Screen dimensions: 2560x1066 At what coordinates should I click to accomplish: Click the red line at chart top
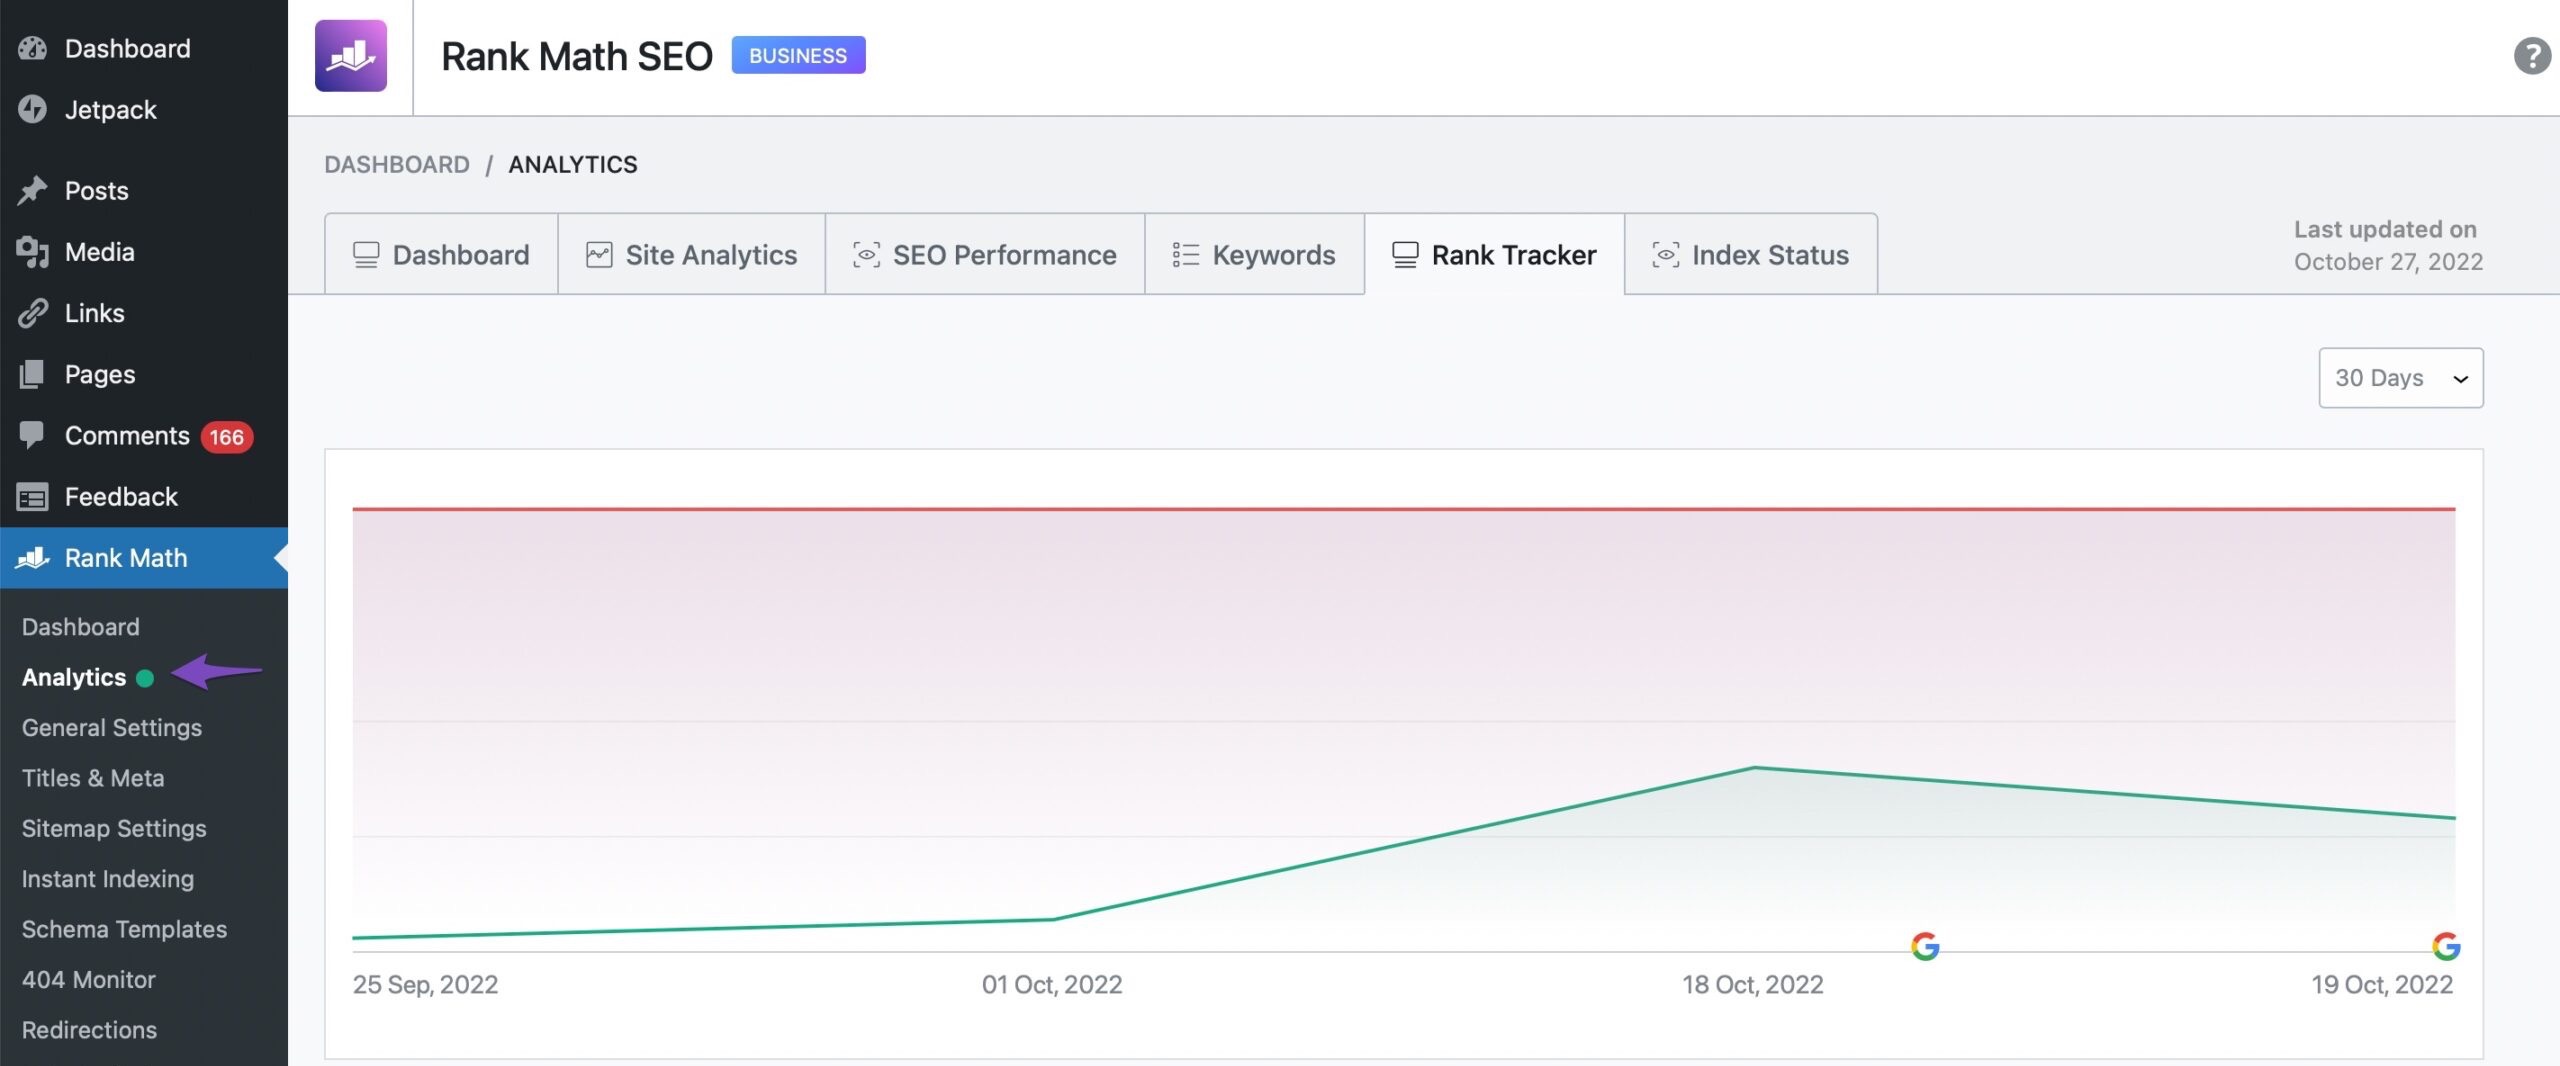[x=1404, y=509]
